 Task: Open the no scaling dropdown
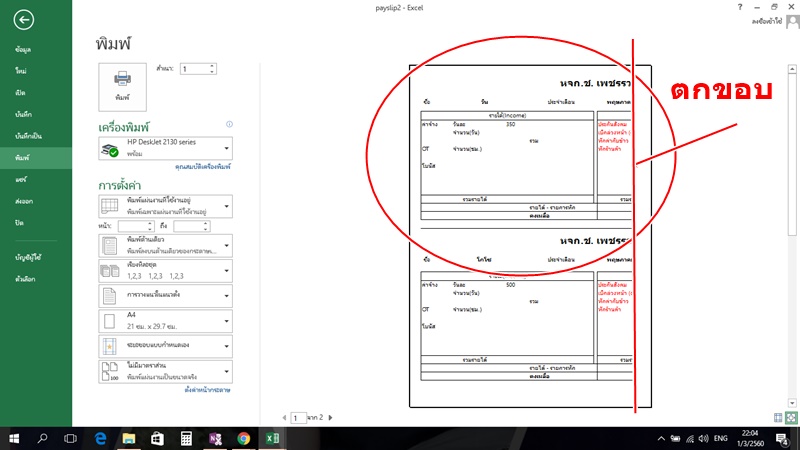165,371
